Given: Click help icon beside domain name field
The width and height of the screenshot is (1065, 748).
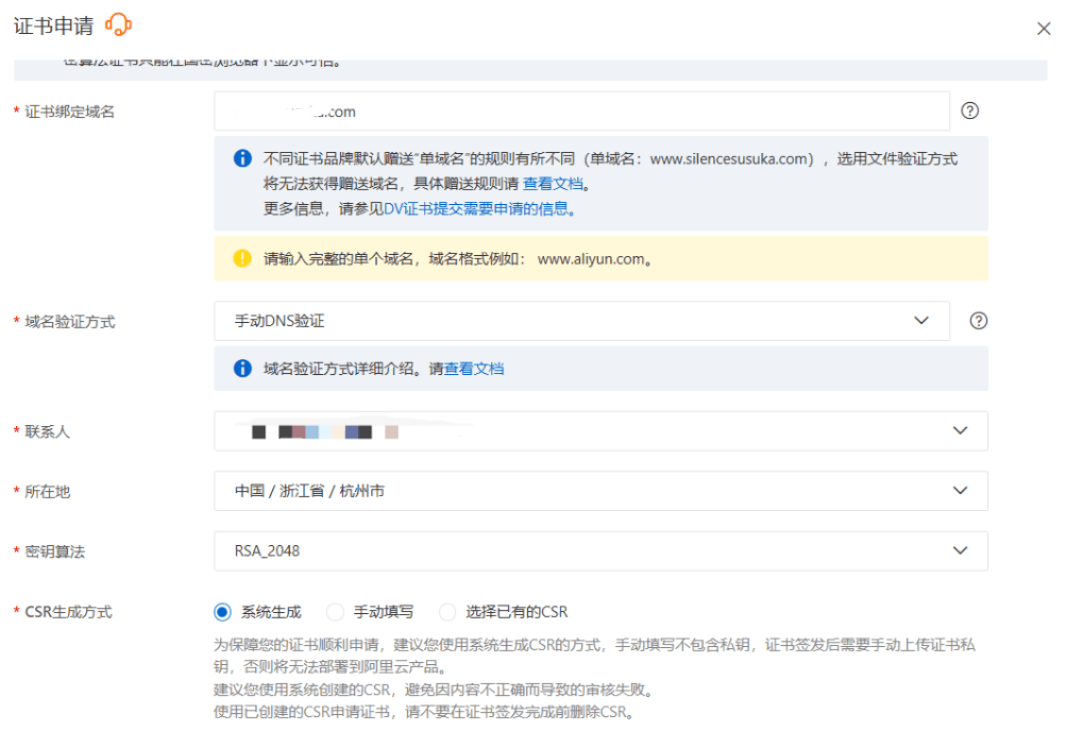Looking at the screenshot, I should click(969, 111).
